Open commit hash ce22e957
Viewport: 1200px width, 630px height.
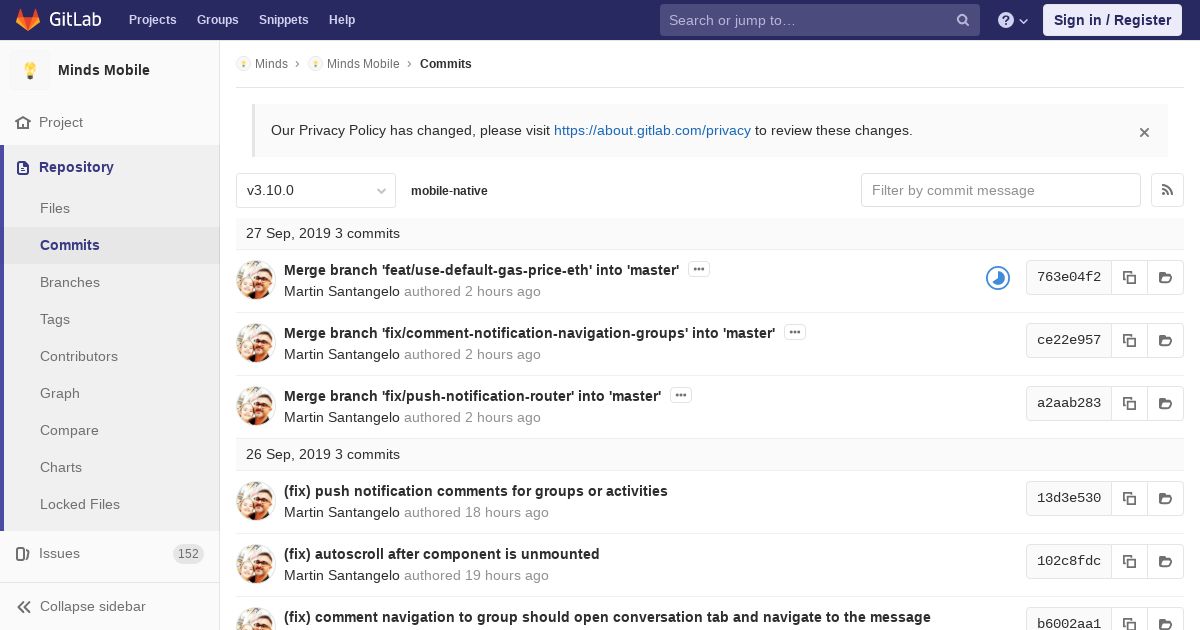1069,340
